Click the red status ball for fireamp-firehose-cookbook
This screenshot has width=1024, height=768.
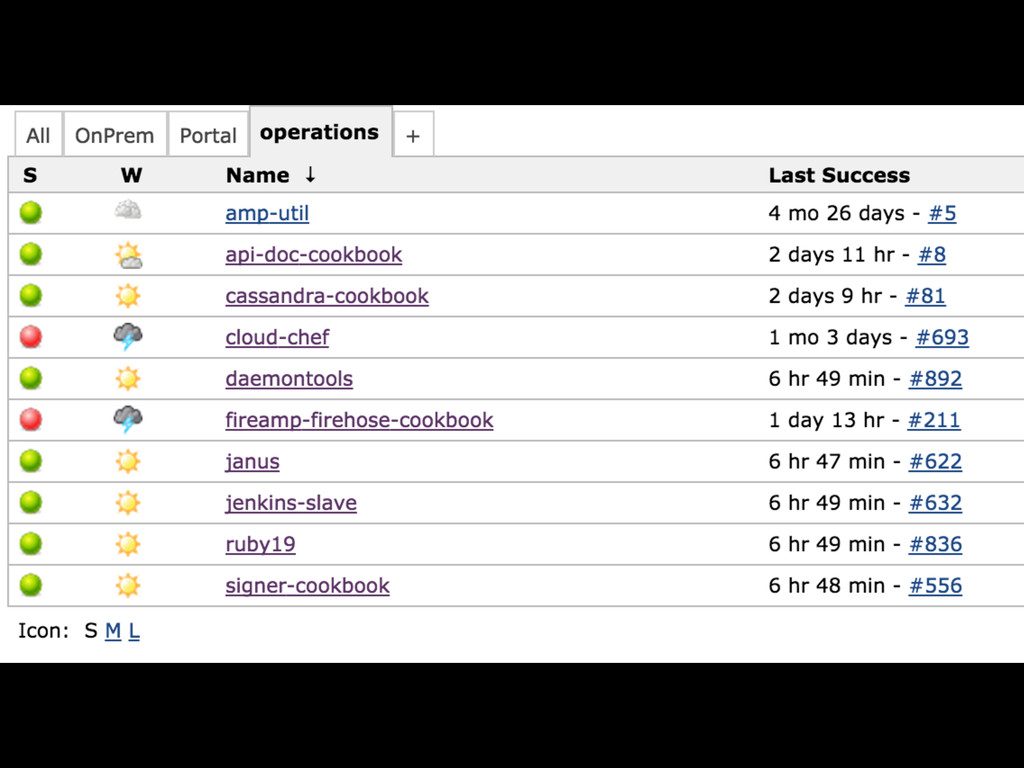point(31,419)
